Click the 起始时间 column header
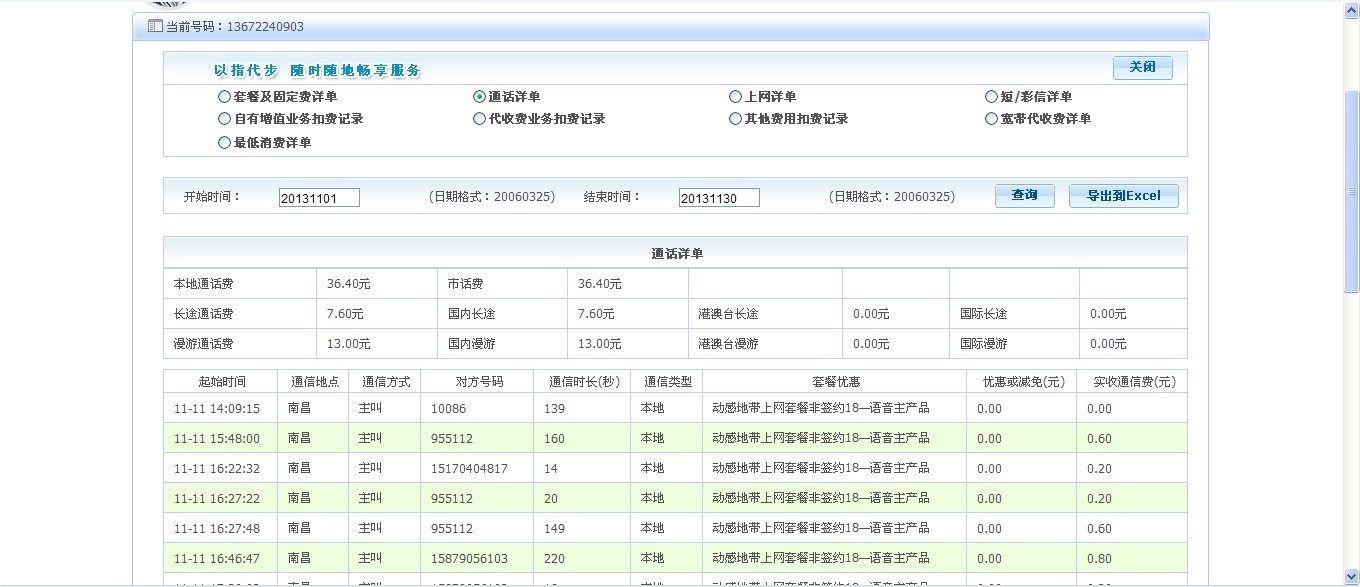 [221, 382]
